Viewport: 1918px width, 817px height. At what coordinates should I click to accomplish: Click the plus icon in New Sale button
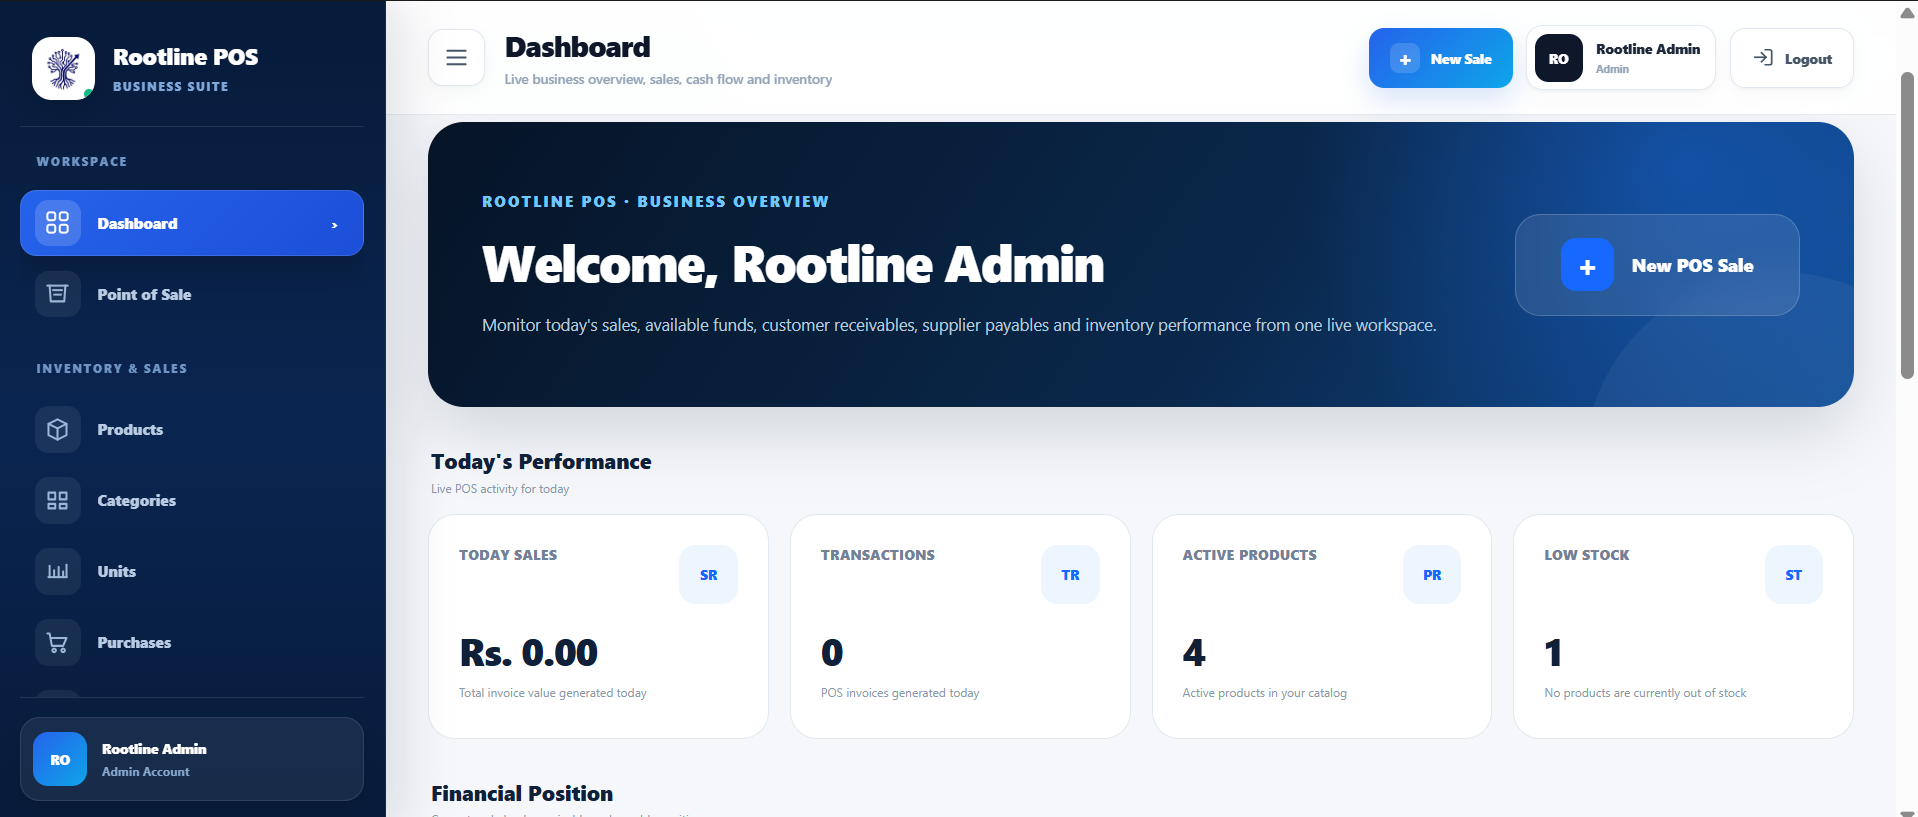[1405, 59]
